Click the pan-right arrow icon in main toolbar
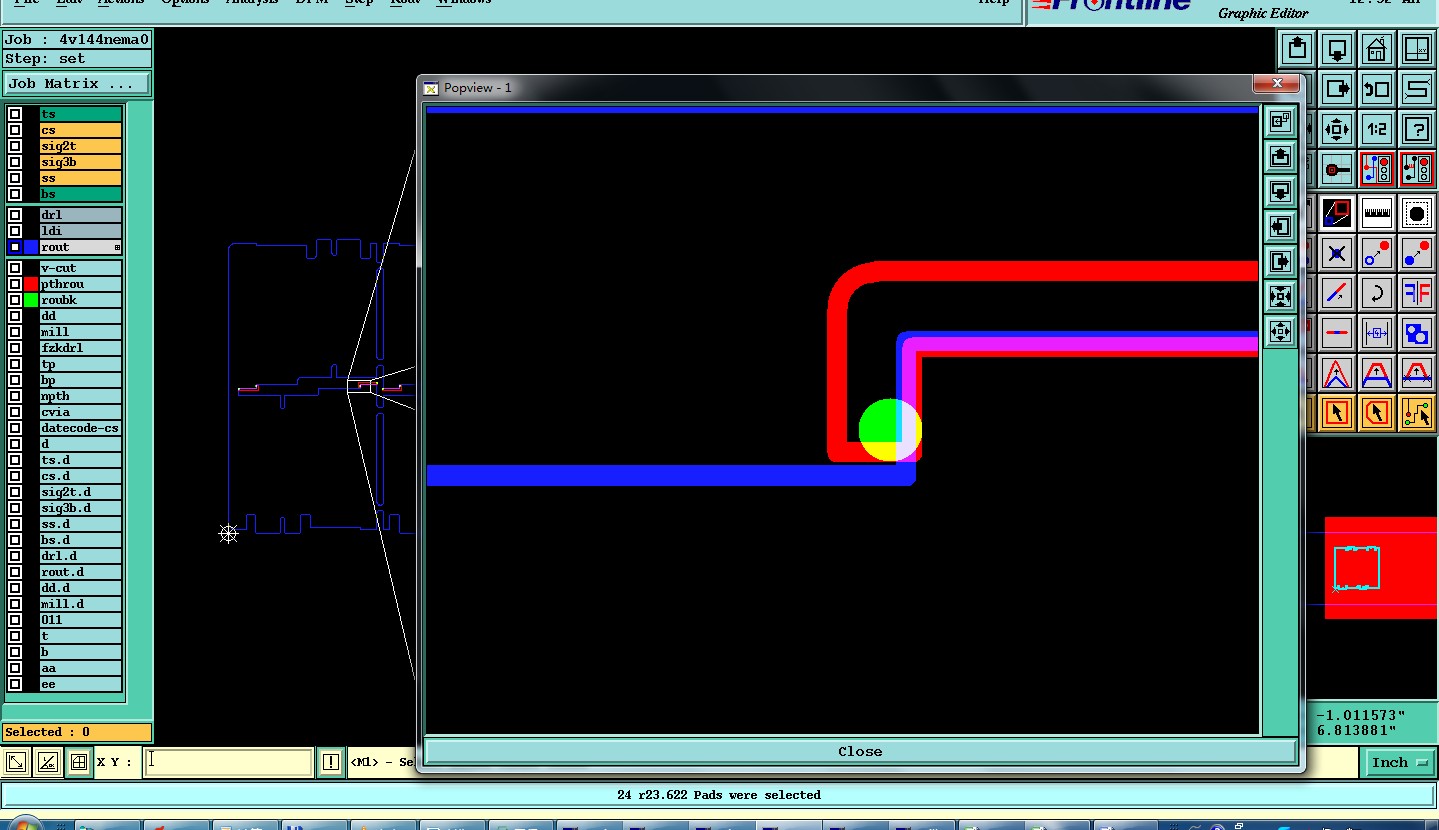1439x830 pixels. click(1337, 89)
